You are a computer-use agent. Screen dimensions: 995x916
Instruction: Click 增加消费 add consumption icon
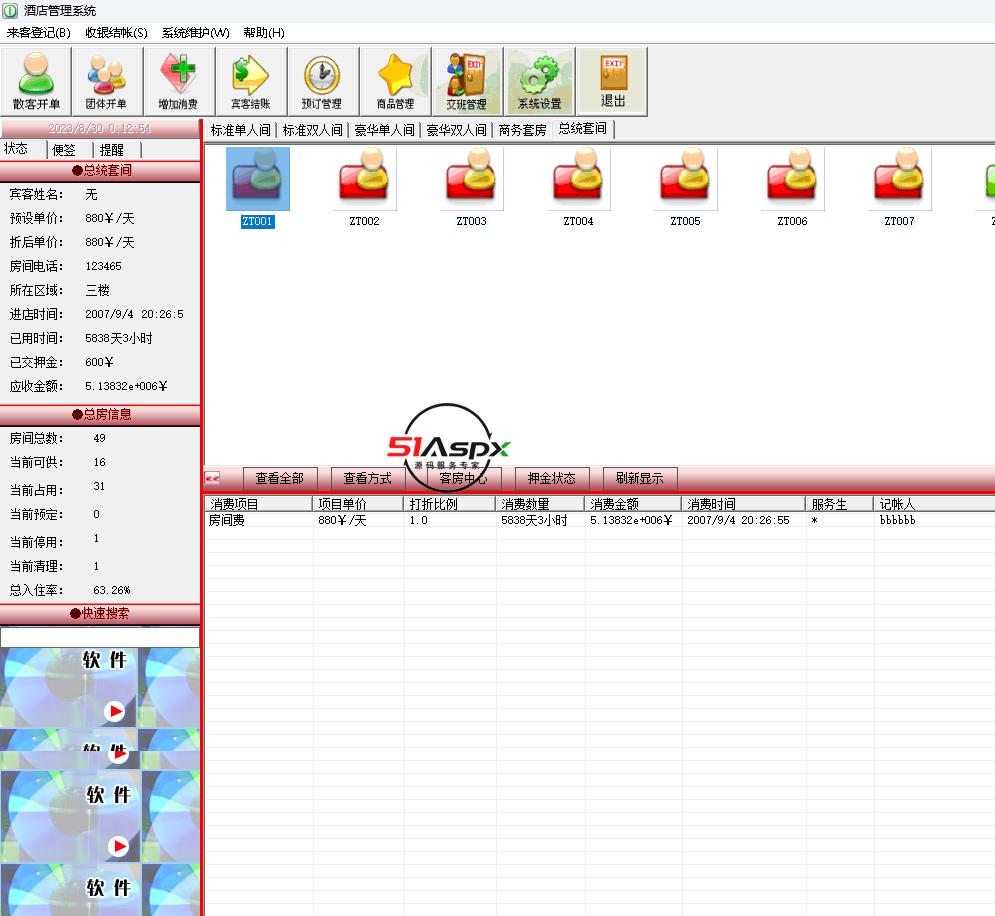click(179, 81)
